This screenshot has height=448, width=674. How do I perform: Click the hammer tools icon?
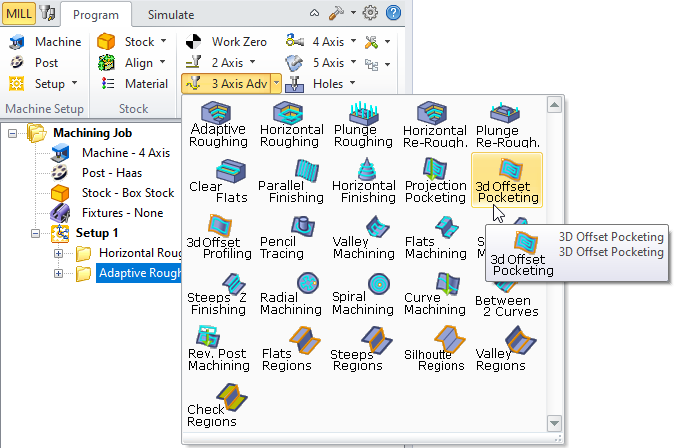(337, 13)
